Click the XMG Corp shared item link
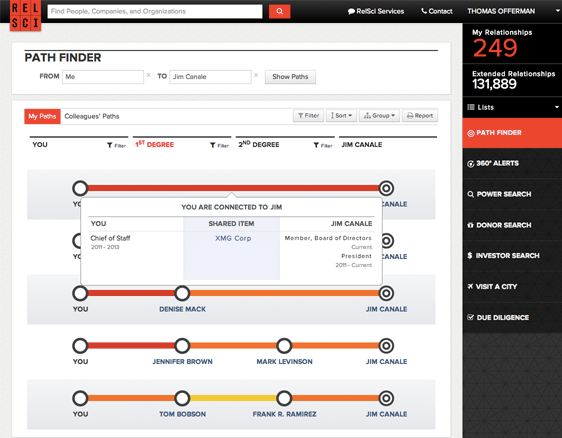 coord(233,238)
